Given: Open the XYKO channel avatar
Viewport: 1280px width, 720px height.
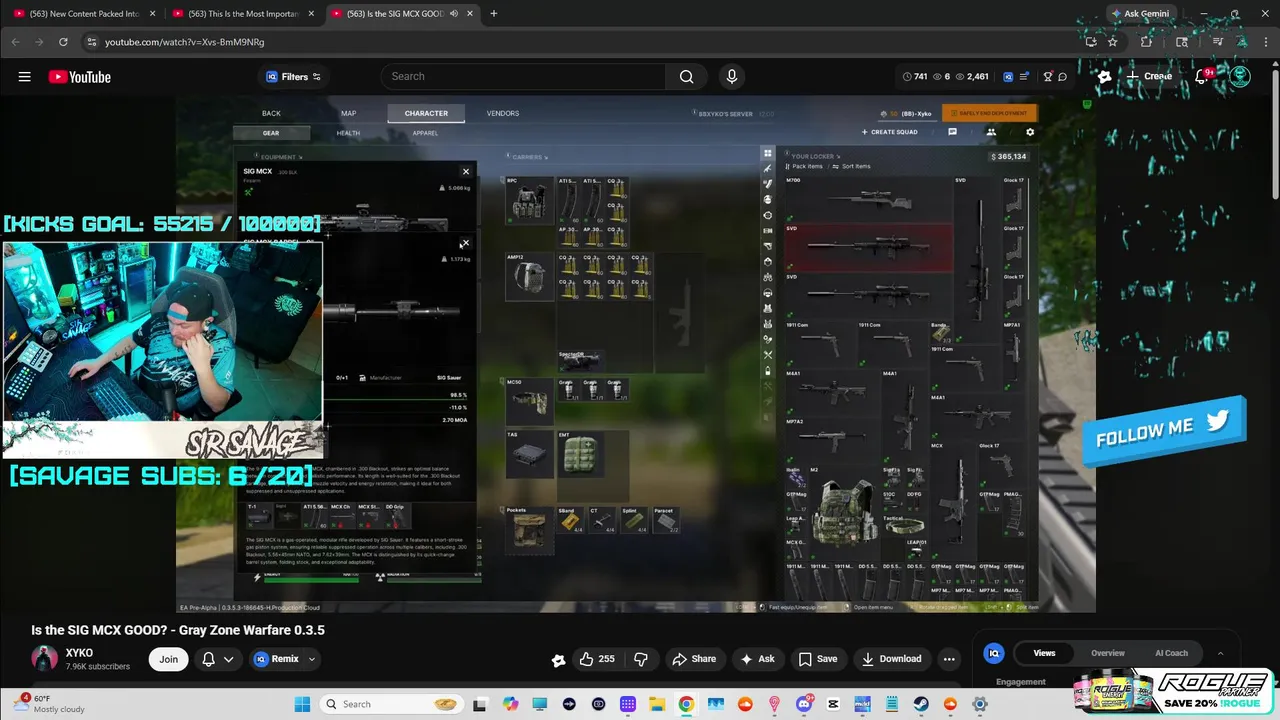Looking at the screenshot, I should click(44, 659).
